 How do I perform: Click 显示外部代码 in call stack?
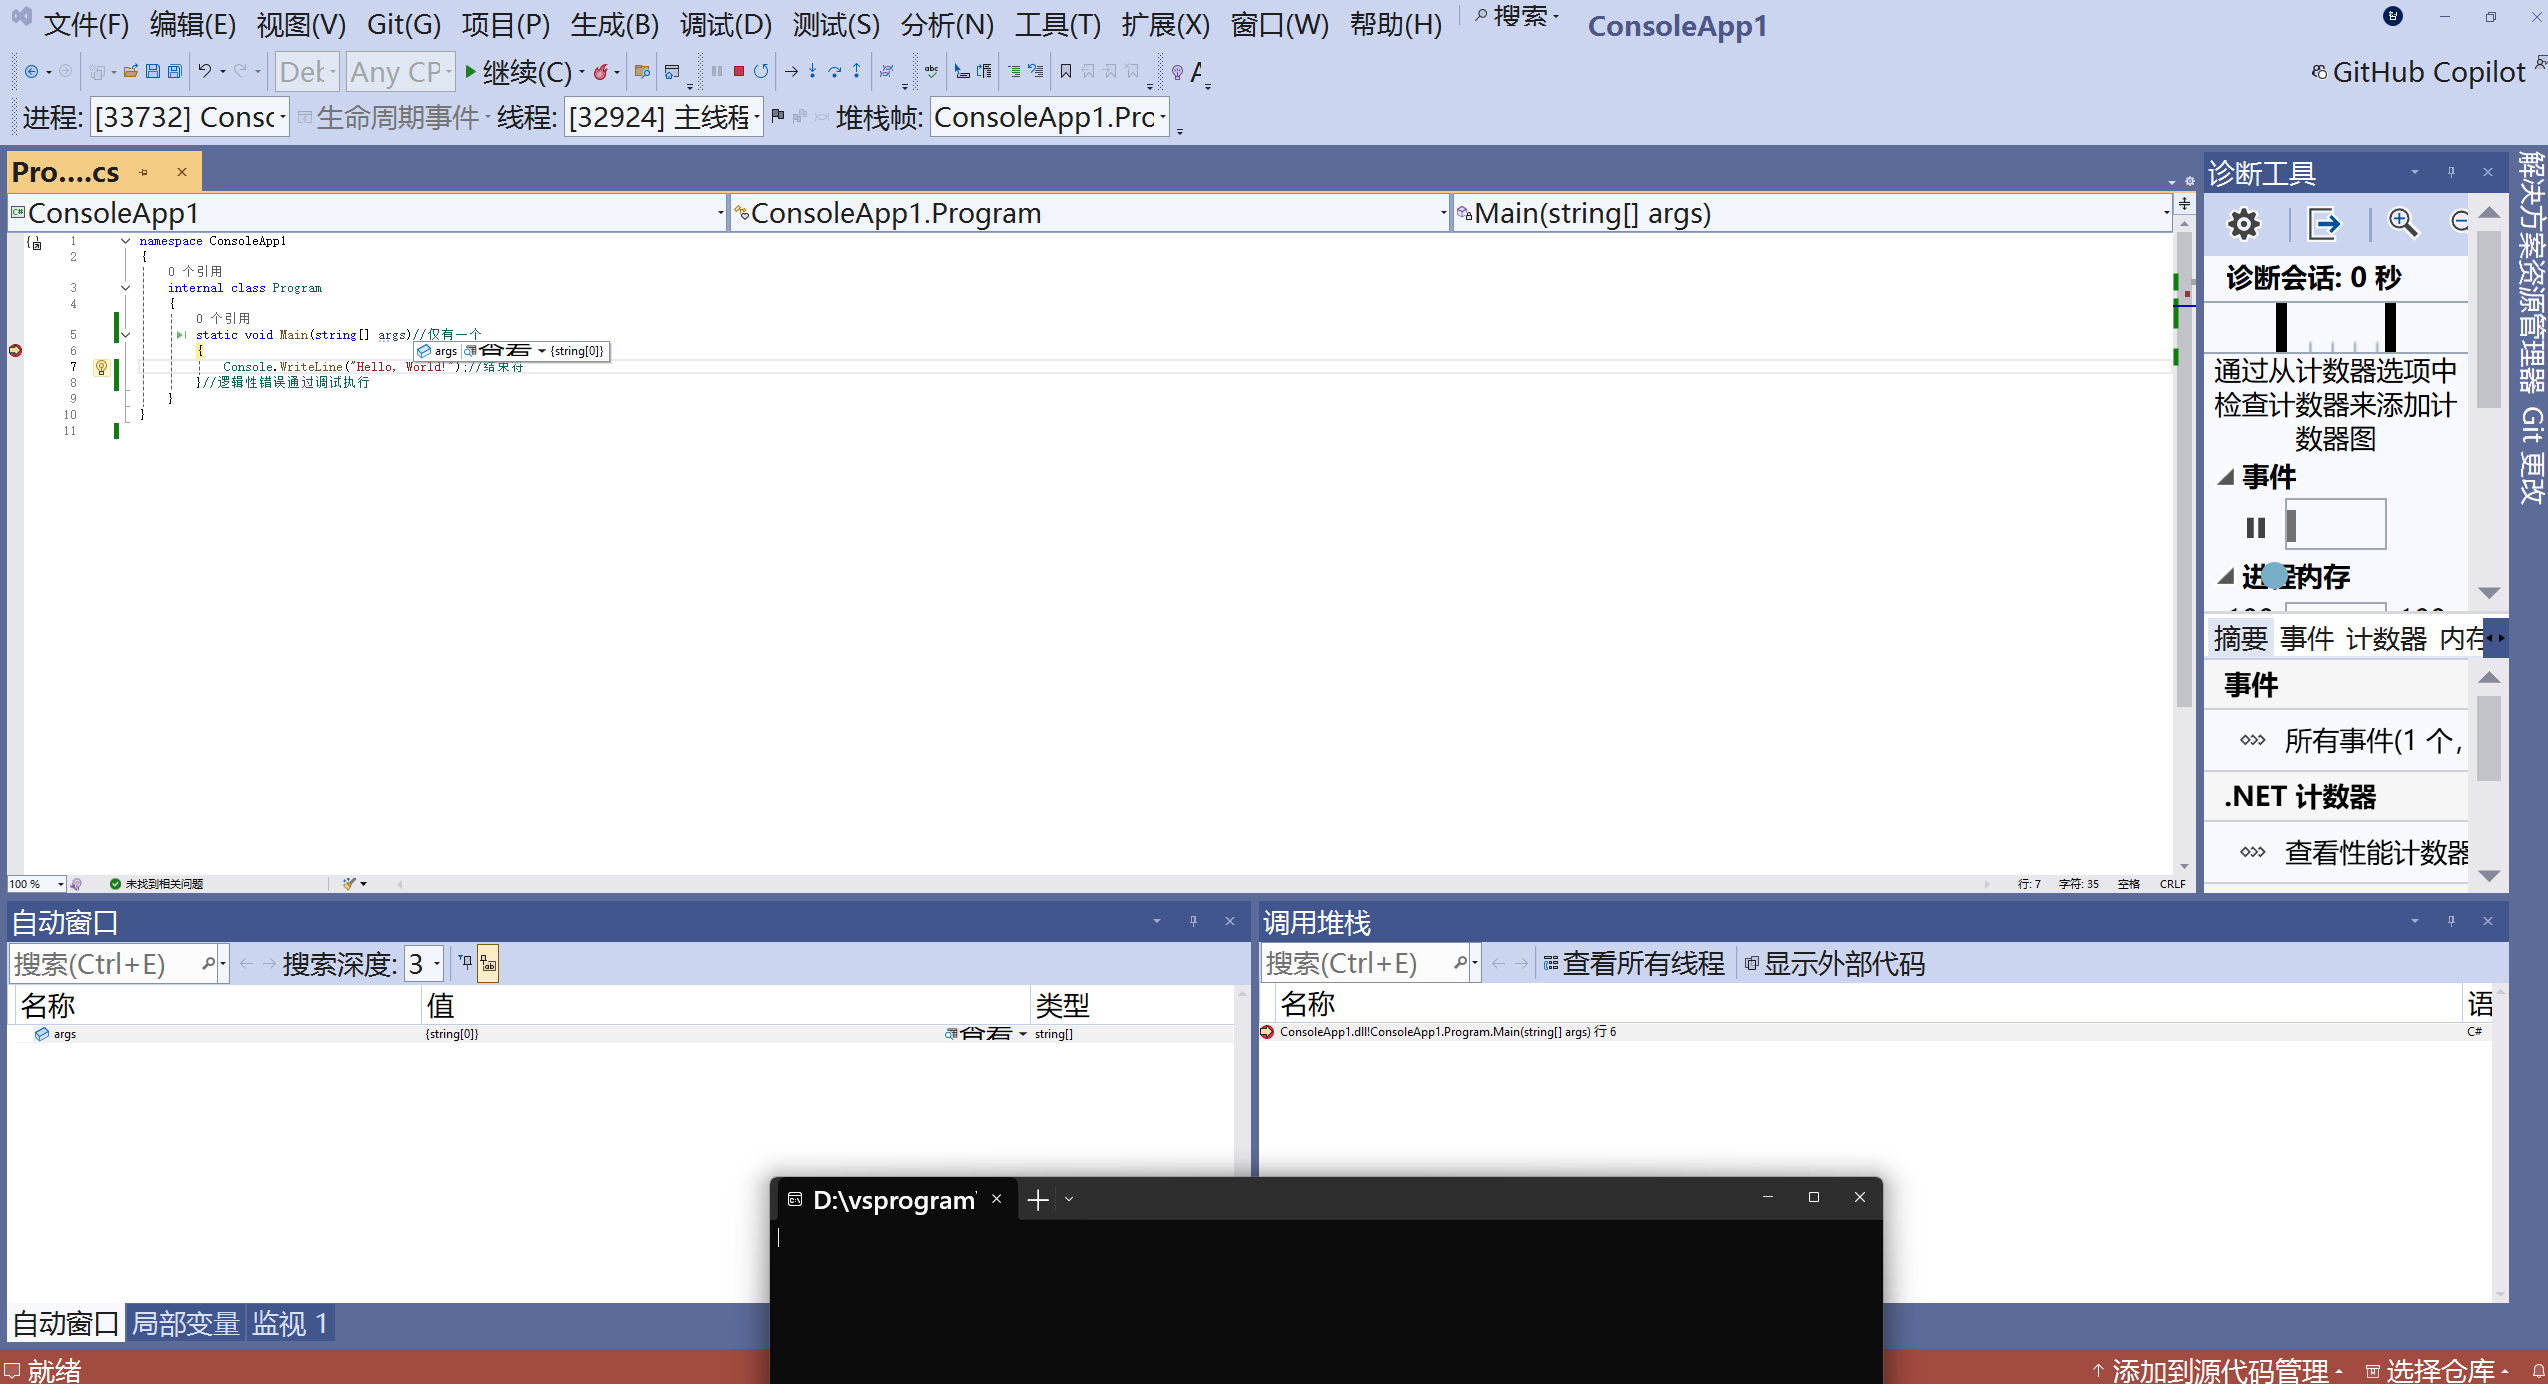tap(1834, 964)
